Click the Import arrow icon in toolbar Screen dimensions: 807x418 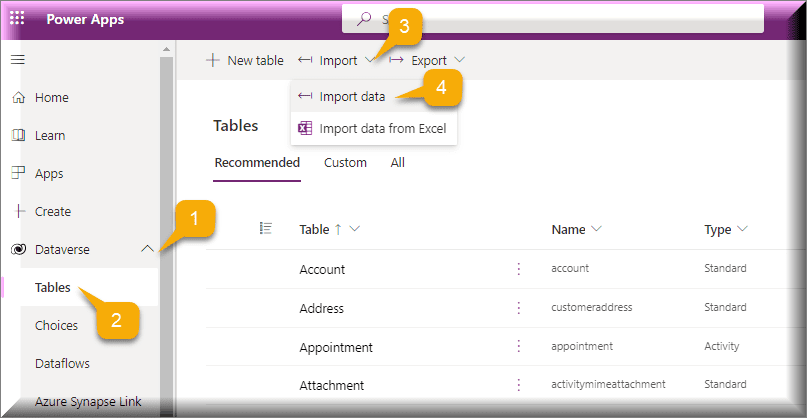pyautogui.click(x=305, y=60)
